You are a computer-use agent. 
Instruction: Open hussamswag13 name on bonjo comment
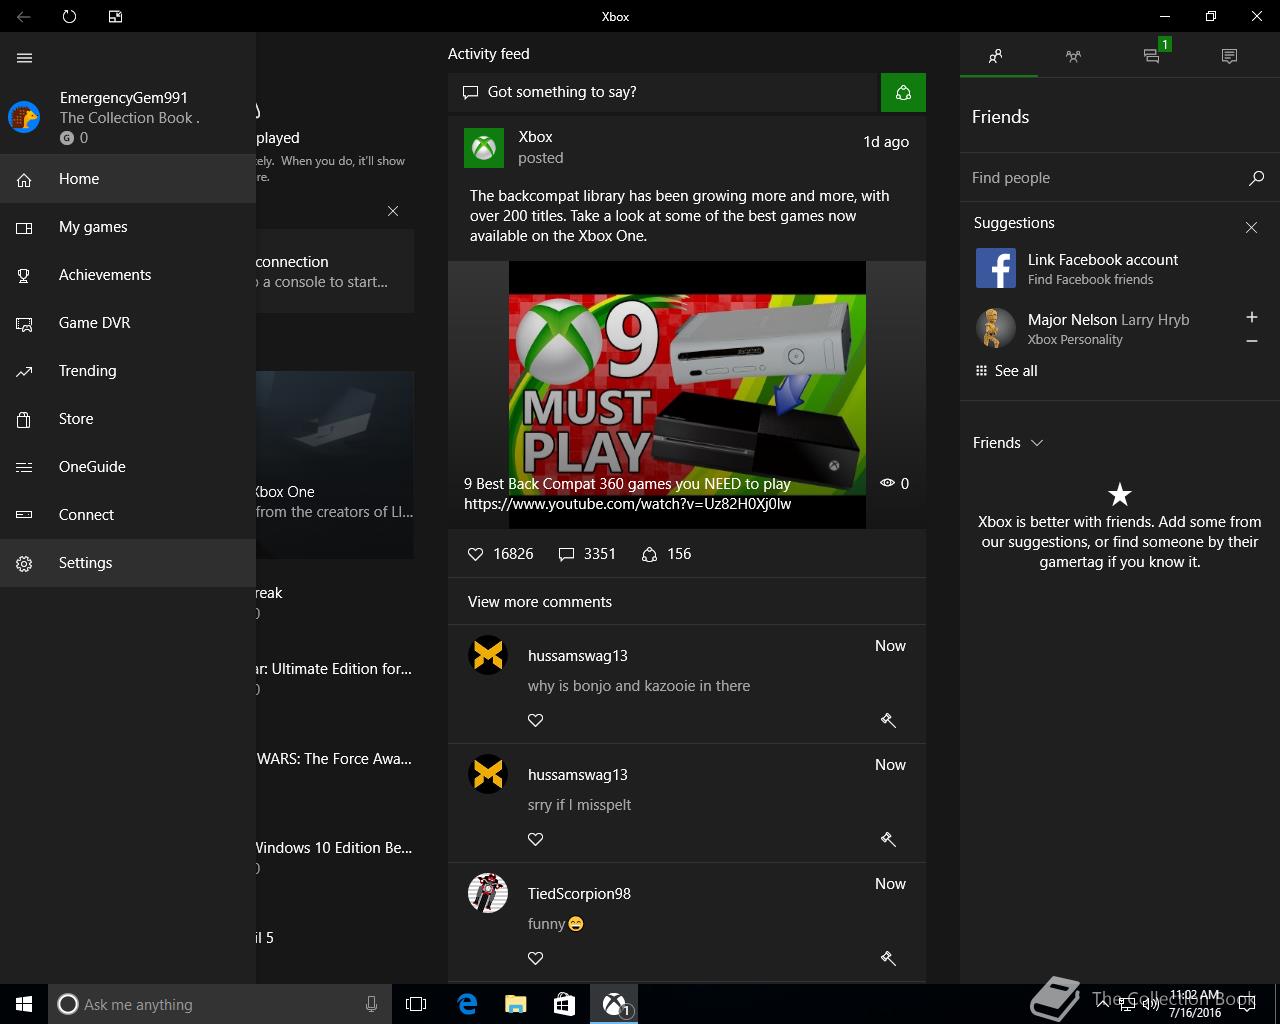click(x=578, y=656)
